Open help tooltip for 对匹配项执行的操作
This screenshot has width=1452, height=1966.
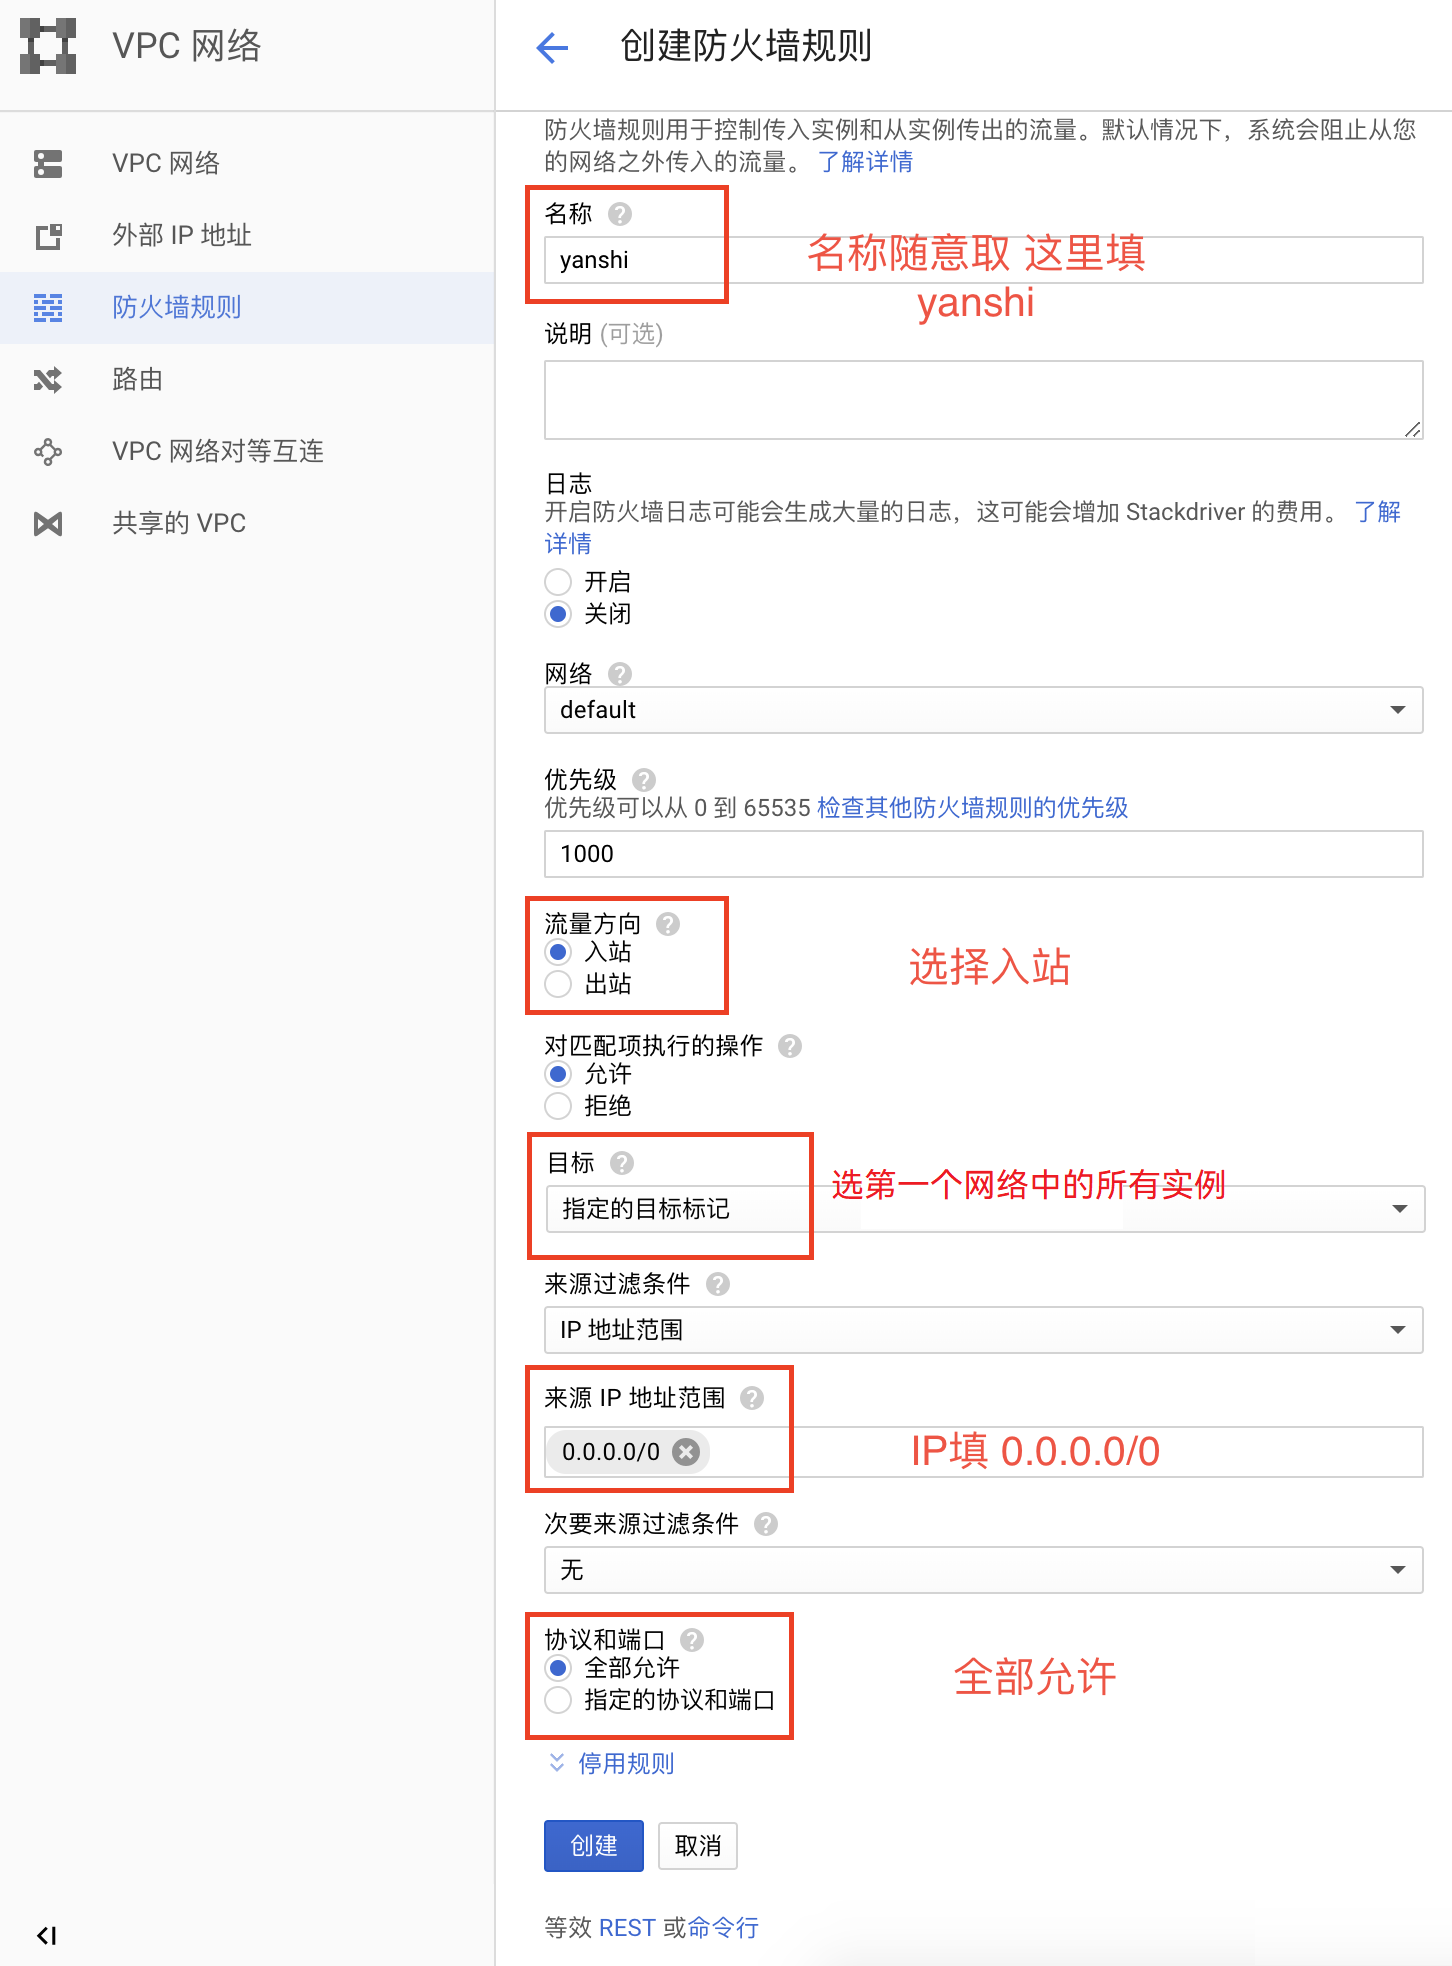[x=790, y=1046]
